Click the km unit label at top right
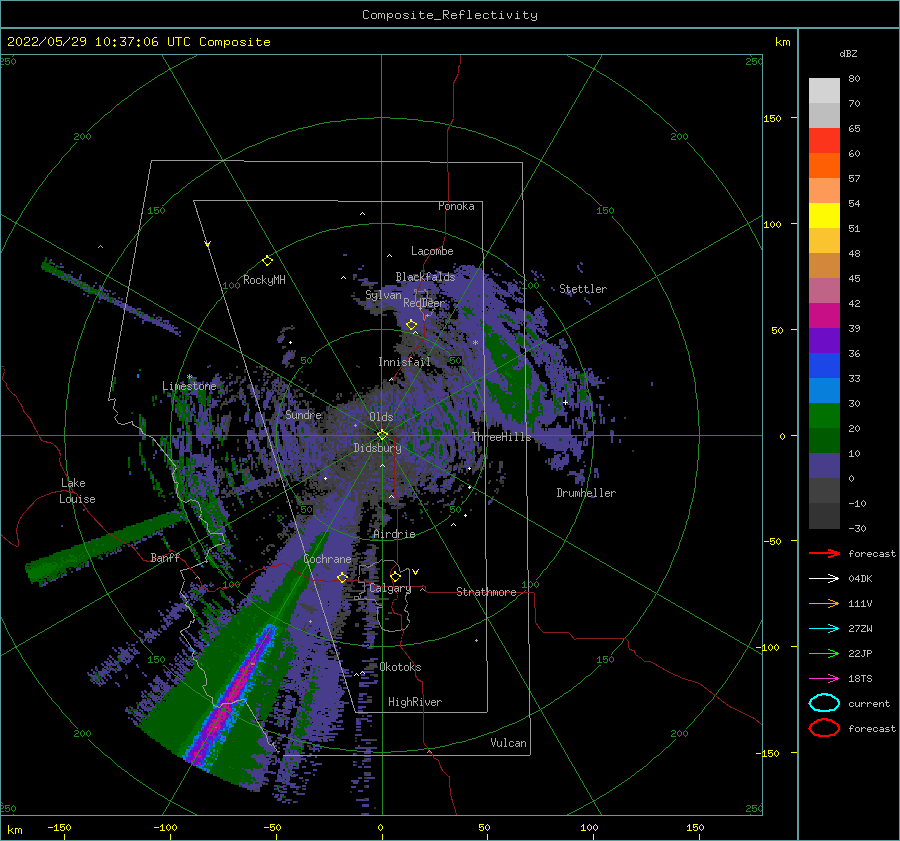 click(782, 42)
